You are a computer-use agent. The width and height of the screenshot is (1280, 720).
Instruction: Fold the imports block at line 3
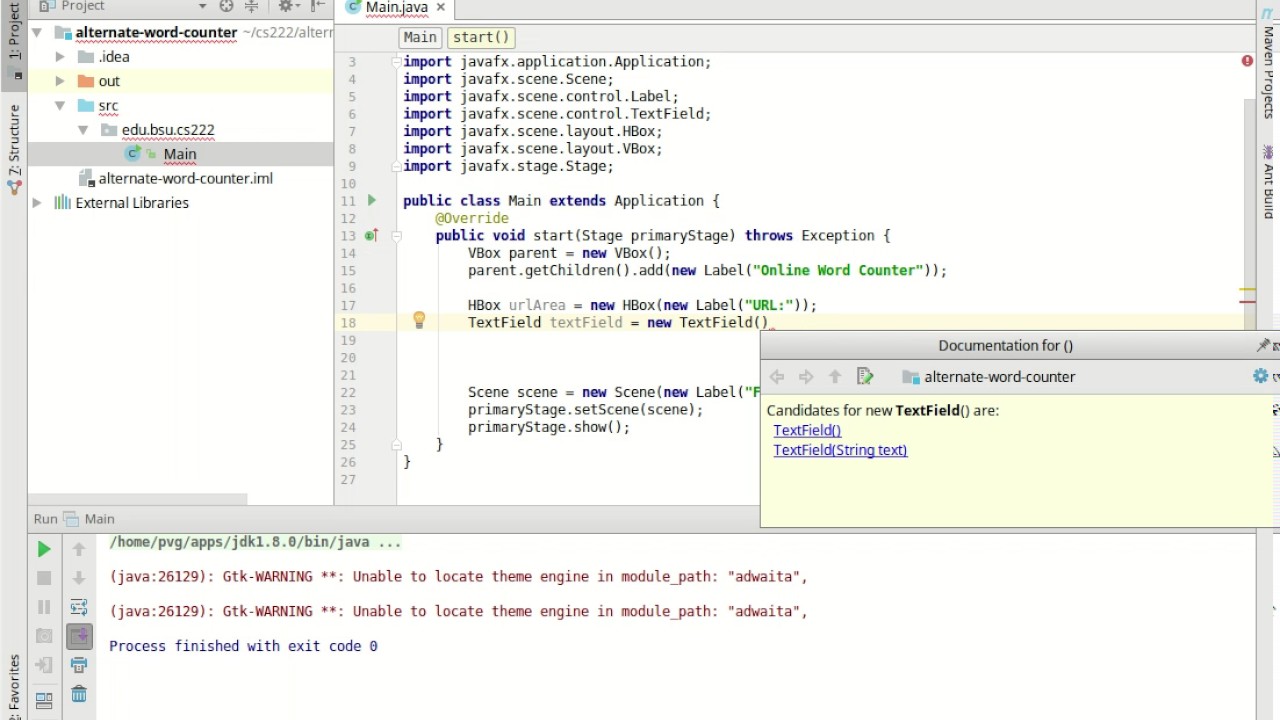coord(396,62)
